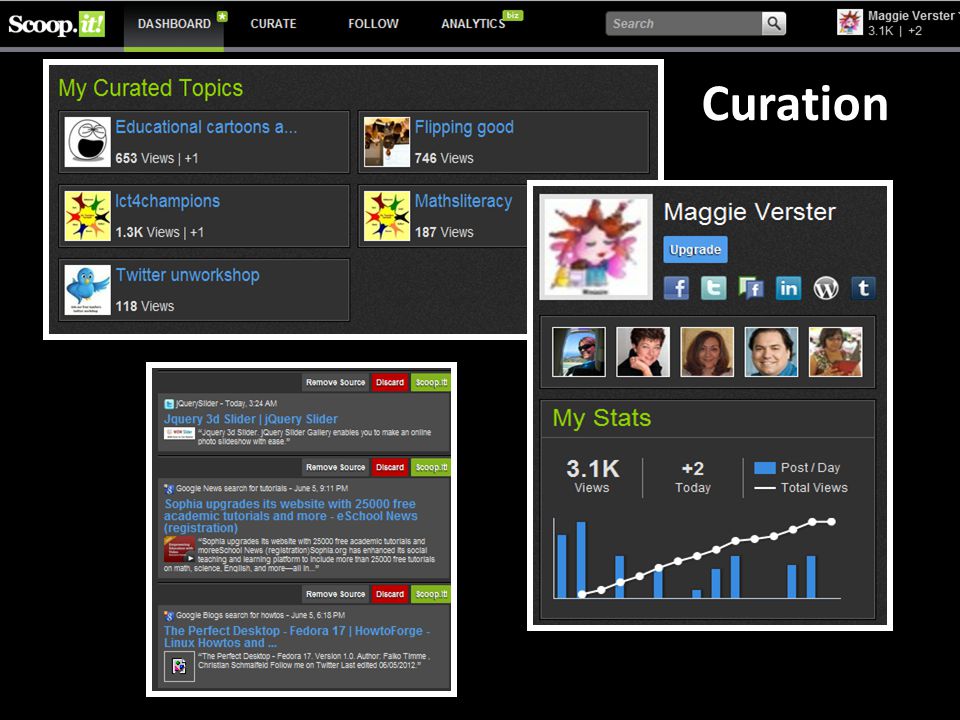Click the Jquery slider article thumbnail
960x720 pixels.
point(179,433)
